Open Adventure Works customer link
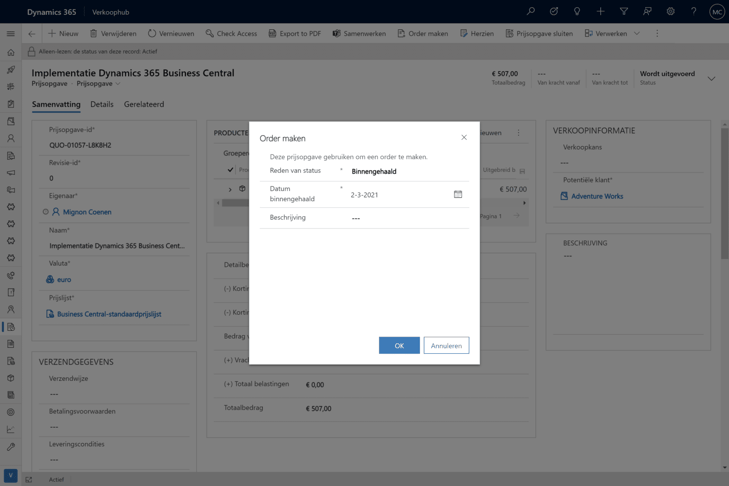The width and height of the screenshot is (729, 486). 597,196
